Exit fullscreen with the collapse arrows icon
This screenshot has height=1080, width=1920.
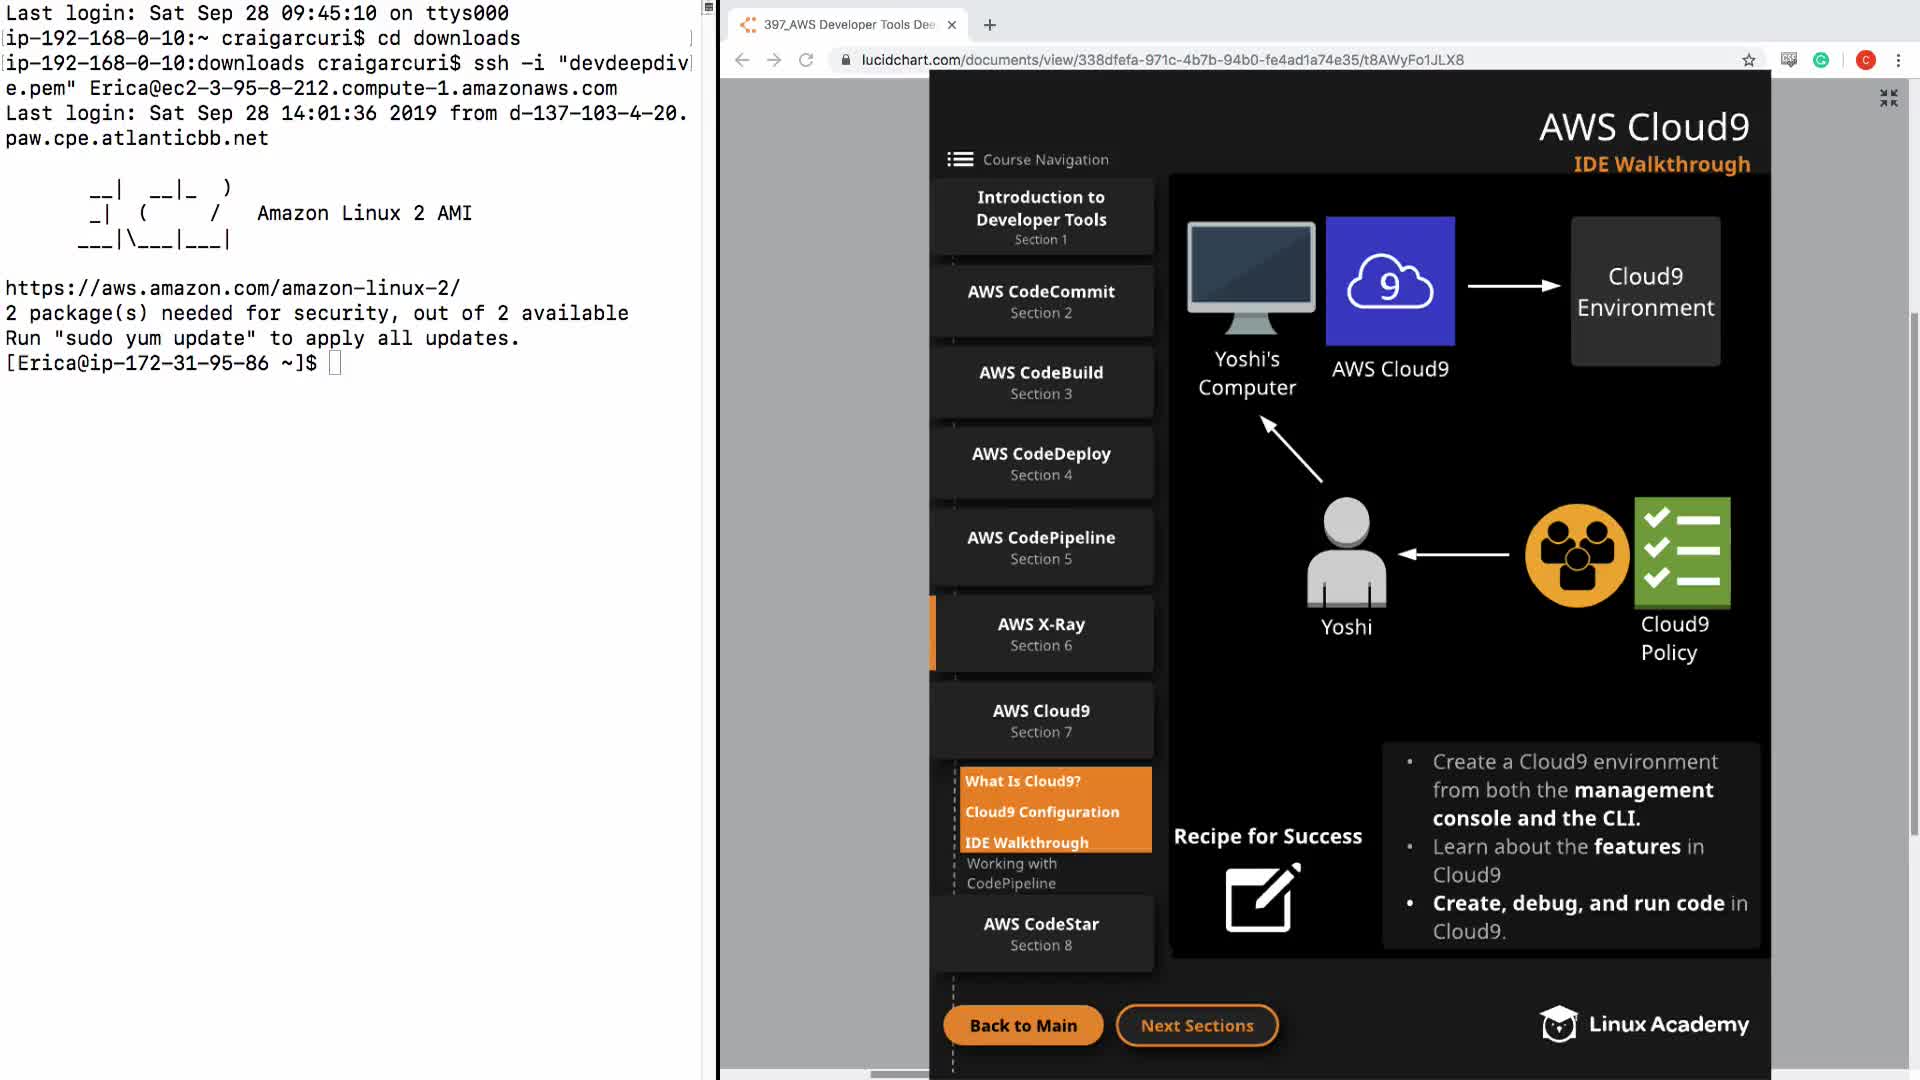click(x=1888, y=98)
